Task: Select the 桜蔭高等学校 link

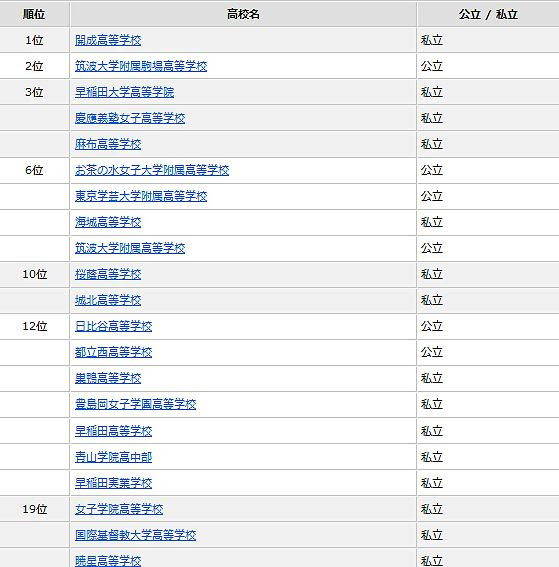Action: click(108, 274)
